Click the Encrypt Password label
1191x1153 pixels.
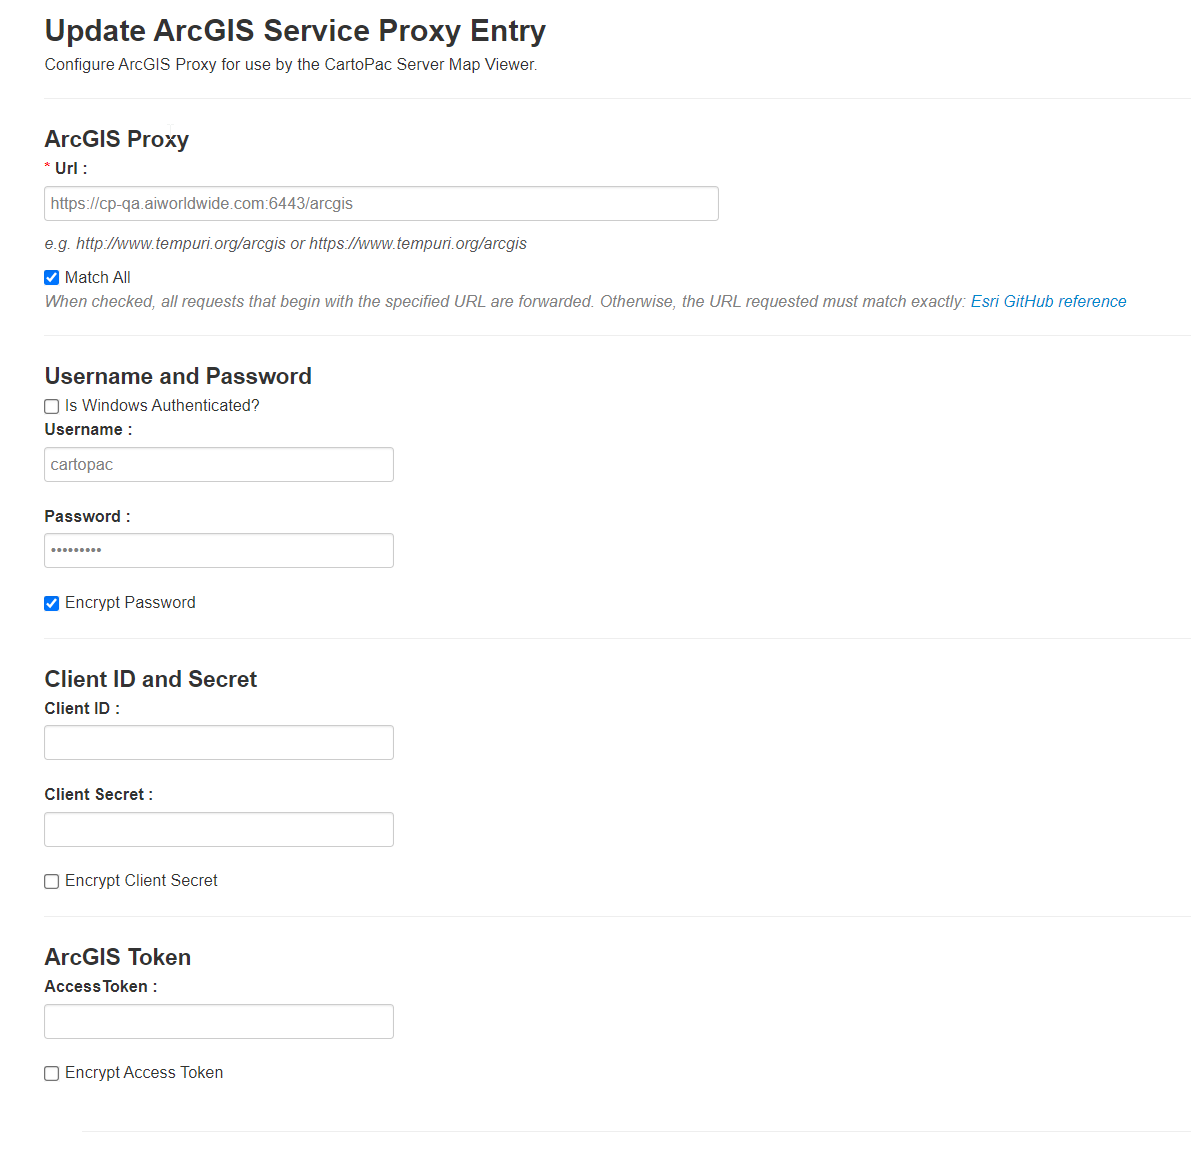pos(130,602)
